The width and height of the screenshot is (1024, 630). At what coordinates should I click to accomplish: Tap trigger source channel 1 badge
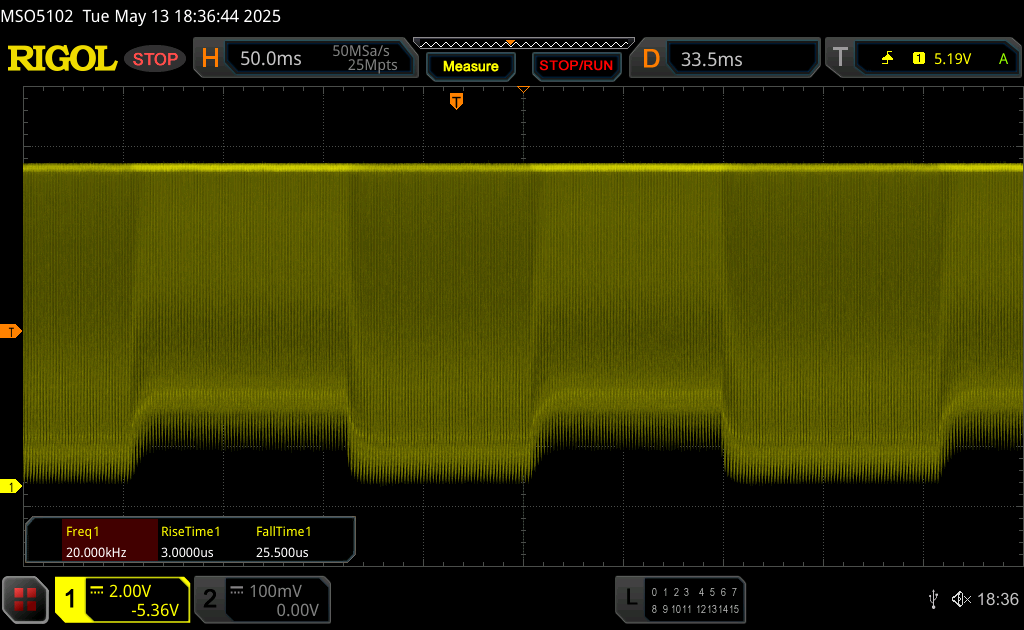(x=919, y=59)
